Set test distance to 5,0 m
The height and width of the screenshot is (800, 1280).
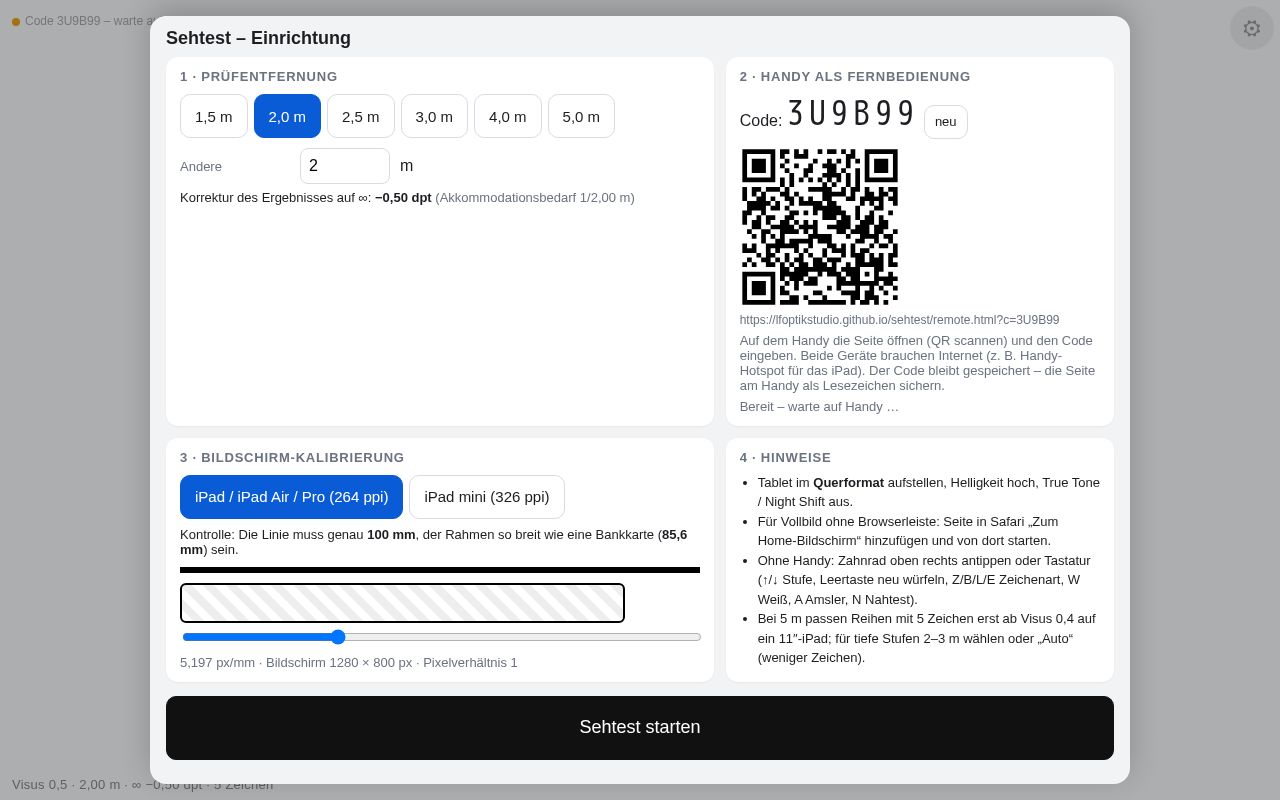tap(581, 116)
